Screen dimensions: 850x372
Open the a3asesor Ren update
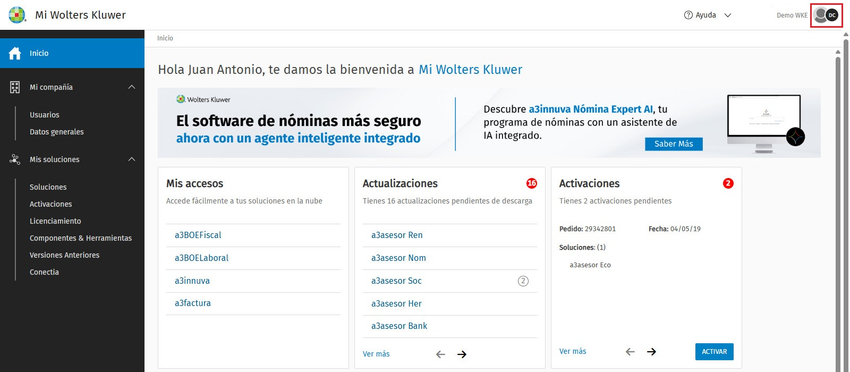coord(397,235)
